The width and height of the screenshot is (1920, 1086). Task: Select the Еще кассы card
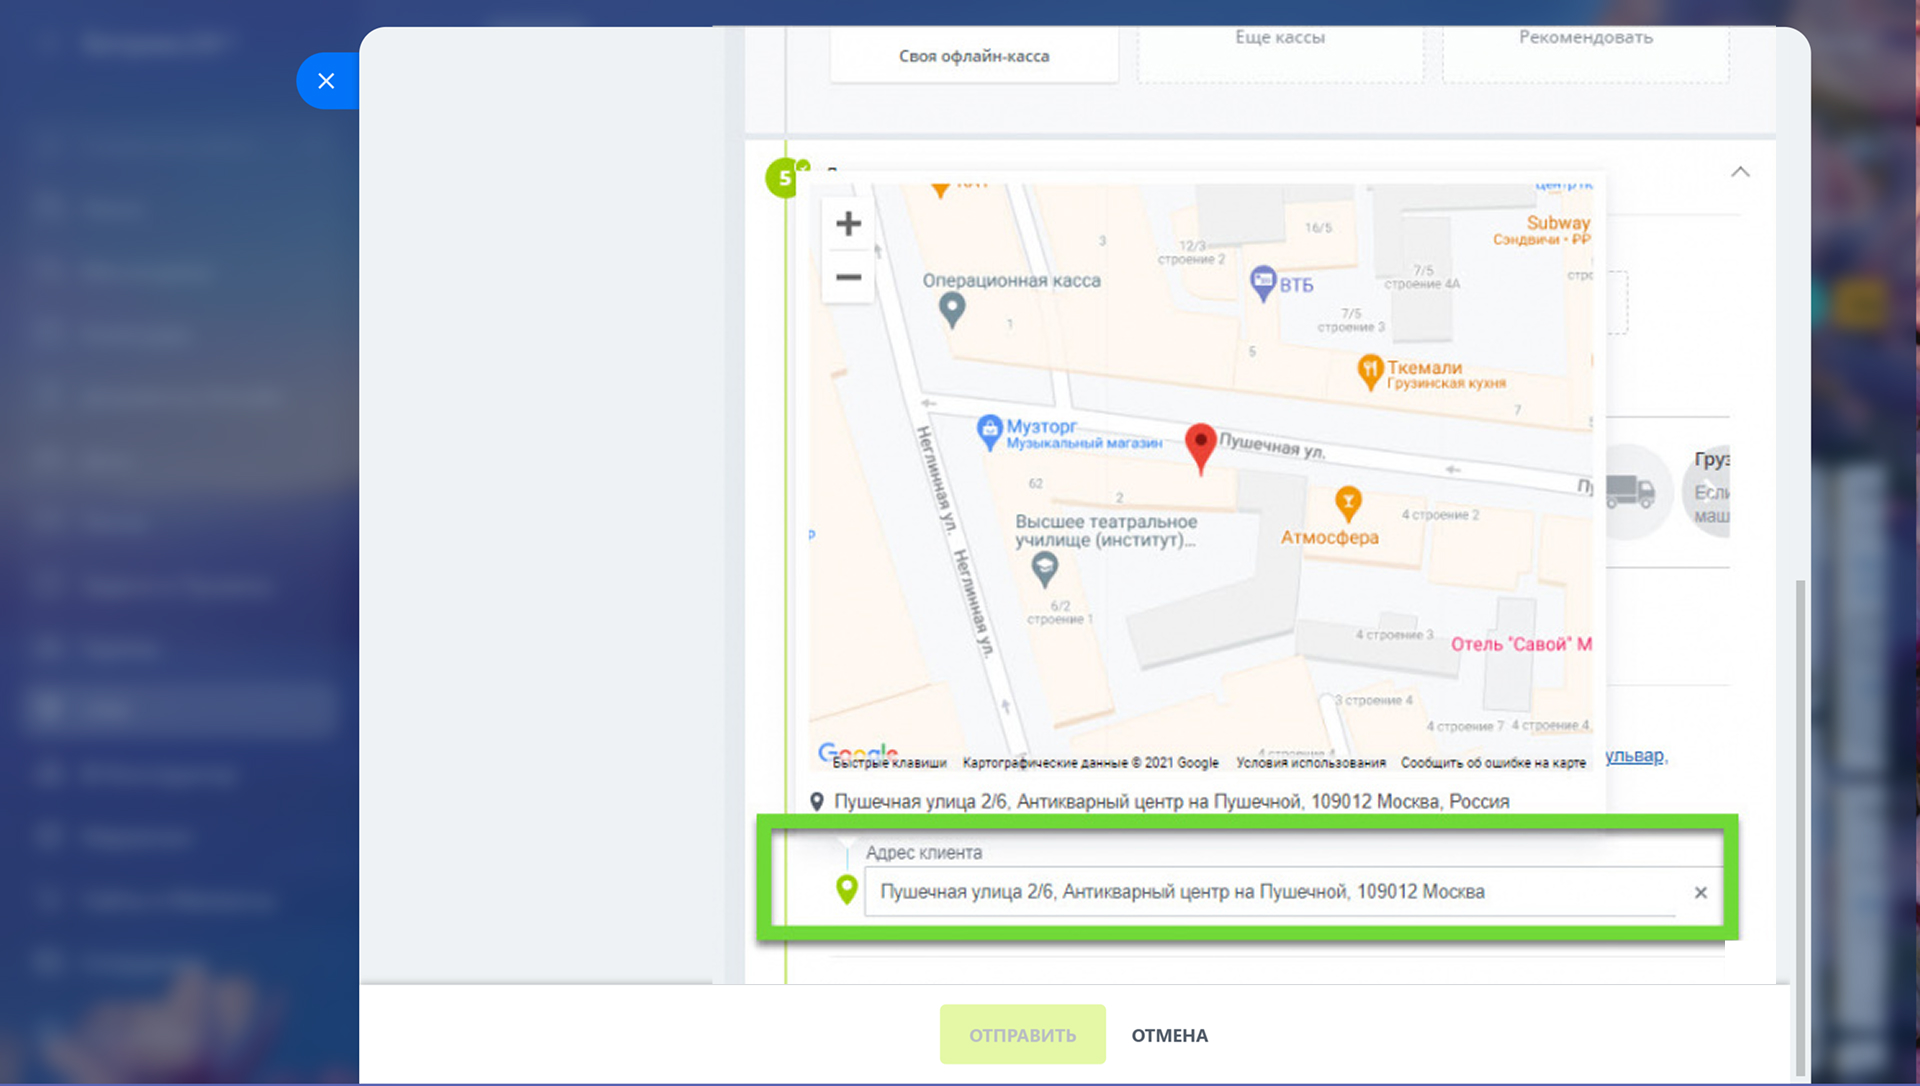[1280, 53]
